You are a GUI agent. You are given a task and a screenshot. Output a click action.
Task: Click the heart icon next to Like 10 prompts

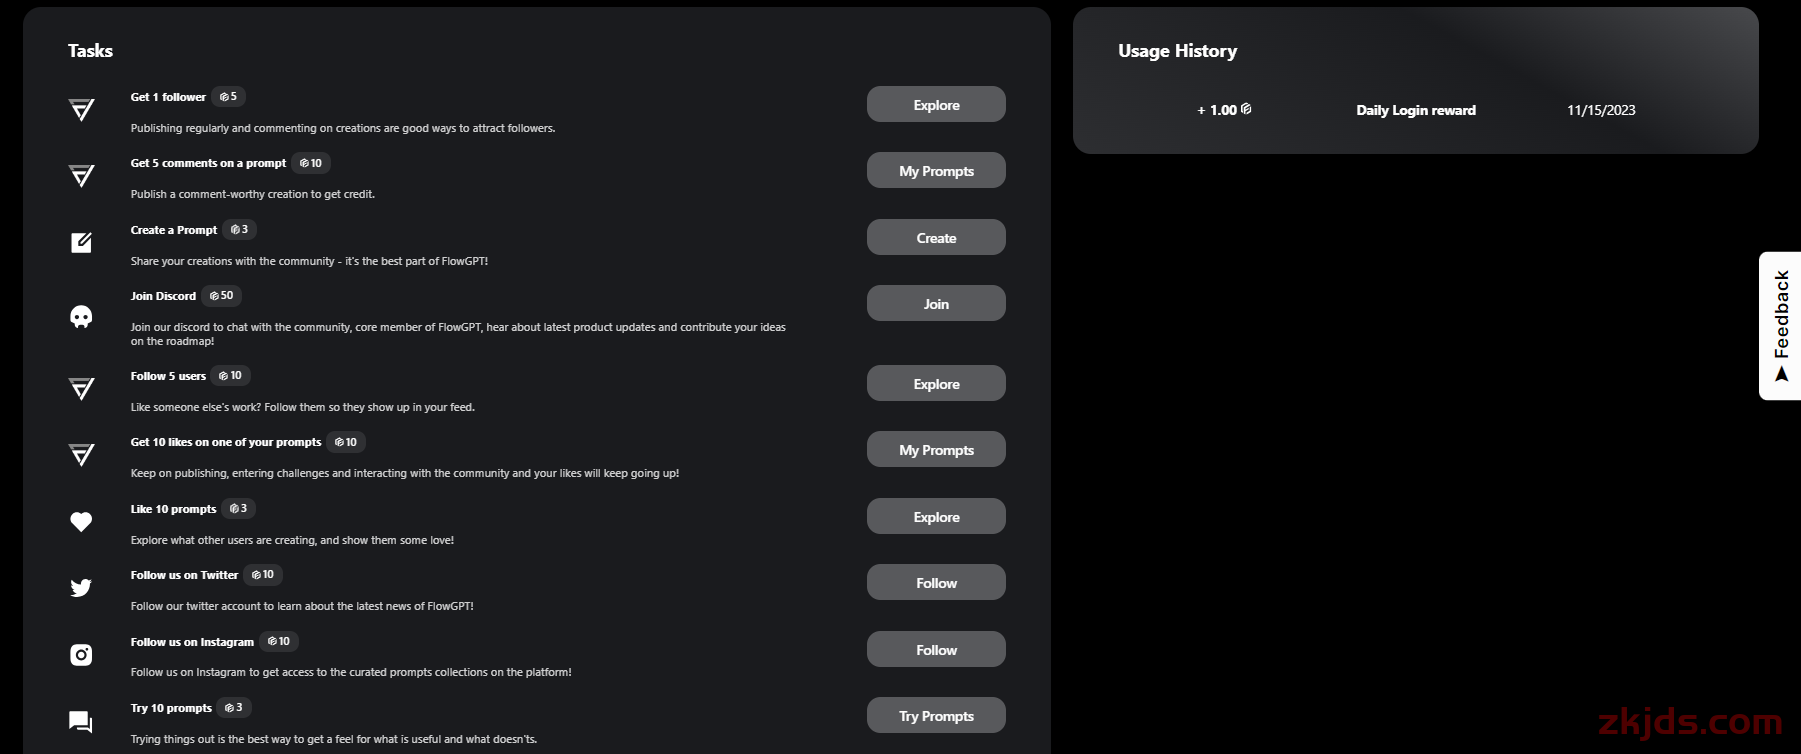click(x=81, y=522)
